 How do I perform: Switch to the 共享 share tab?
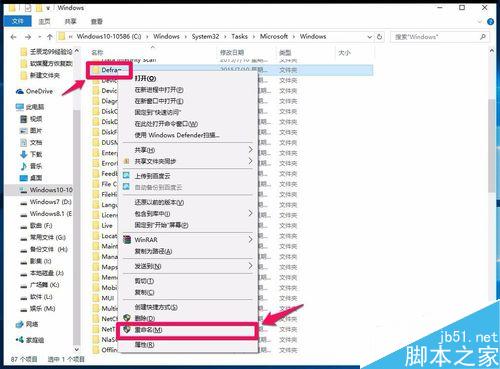70,22
